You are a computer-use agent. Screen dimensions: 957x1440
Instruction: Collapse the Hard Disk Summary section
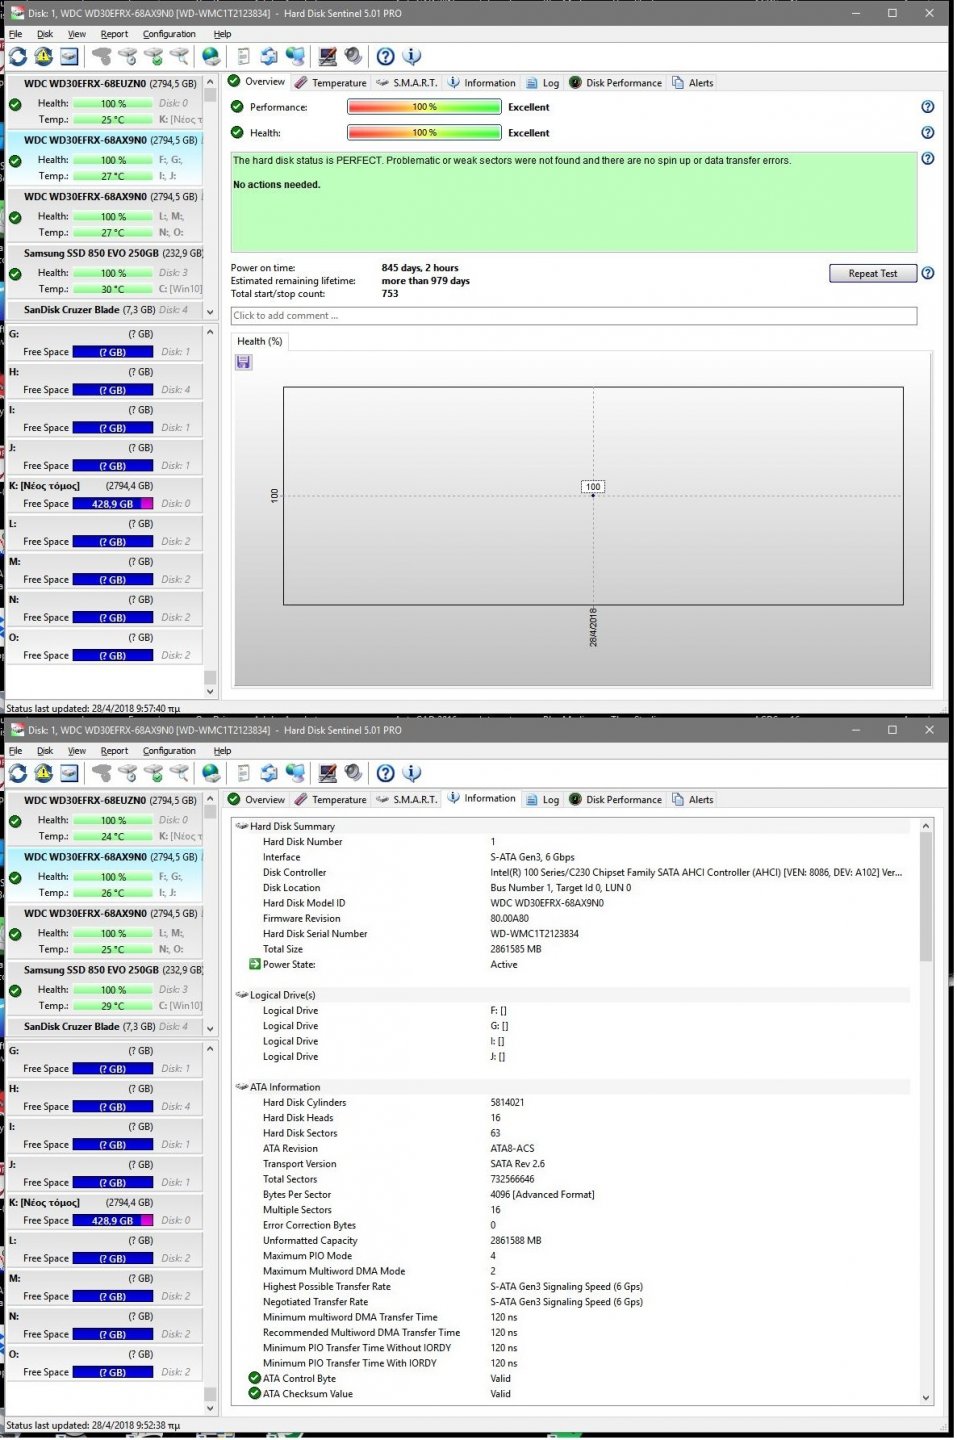tap(241, 827)
